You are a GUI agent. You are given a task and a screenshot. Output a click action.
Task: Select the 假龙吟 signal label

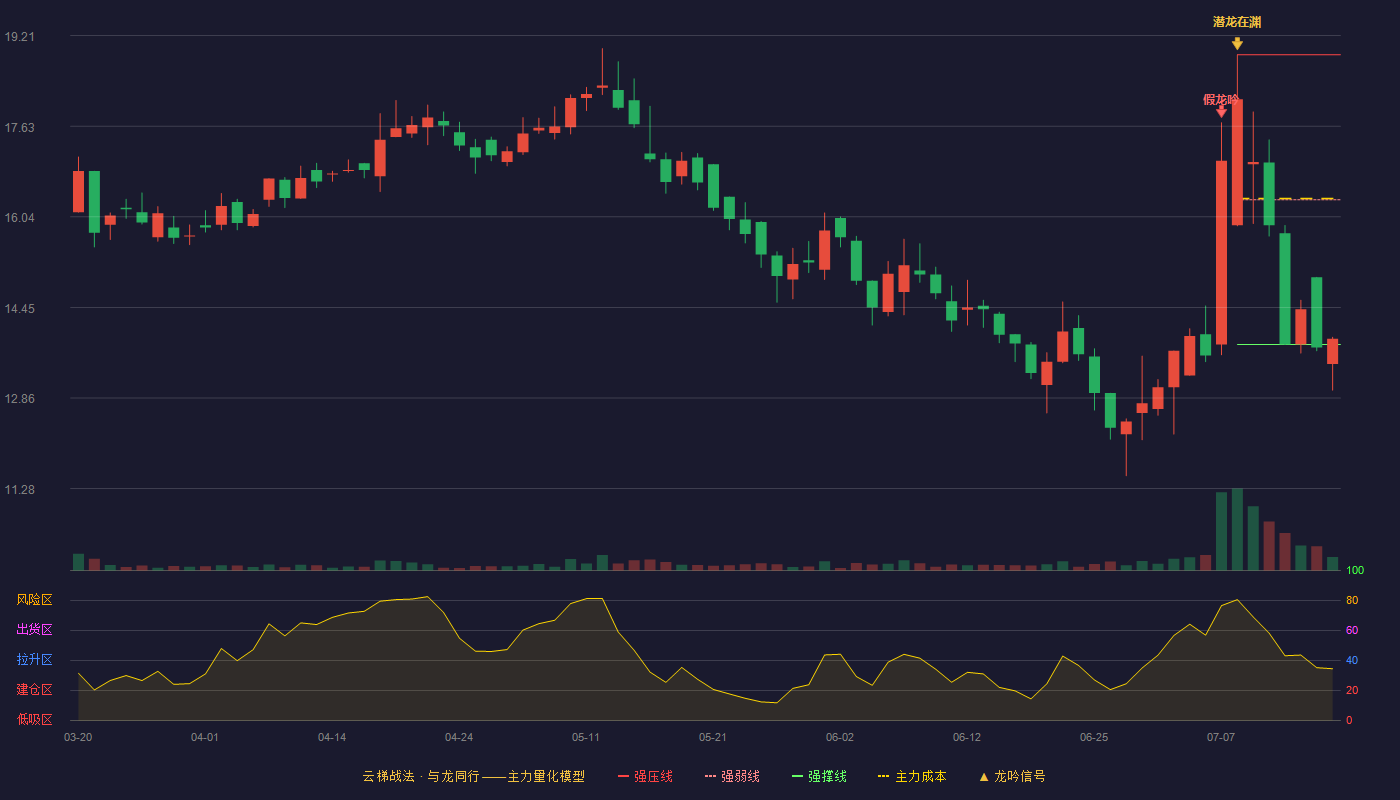coord(1221,99)
